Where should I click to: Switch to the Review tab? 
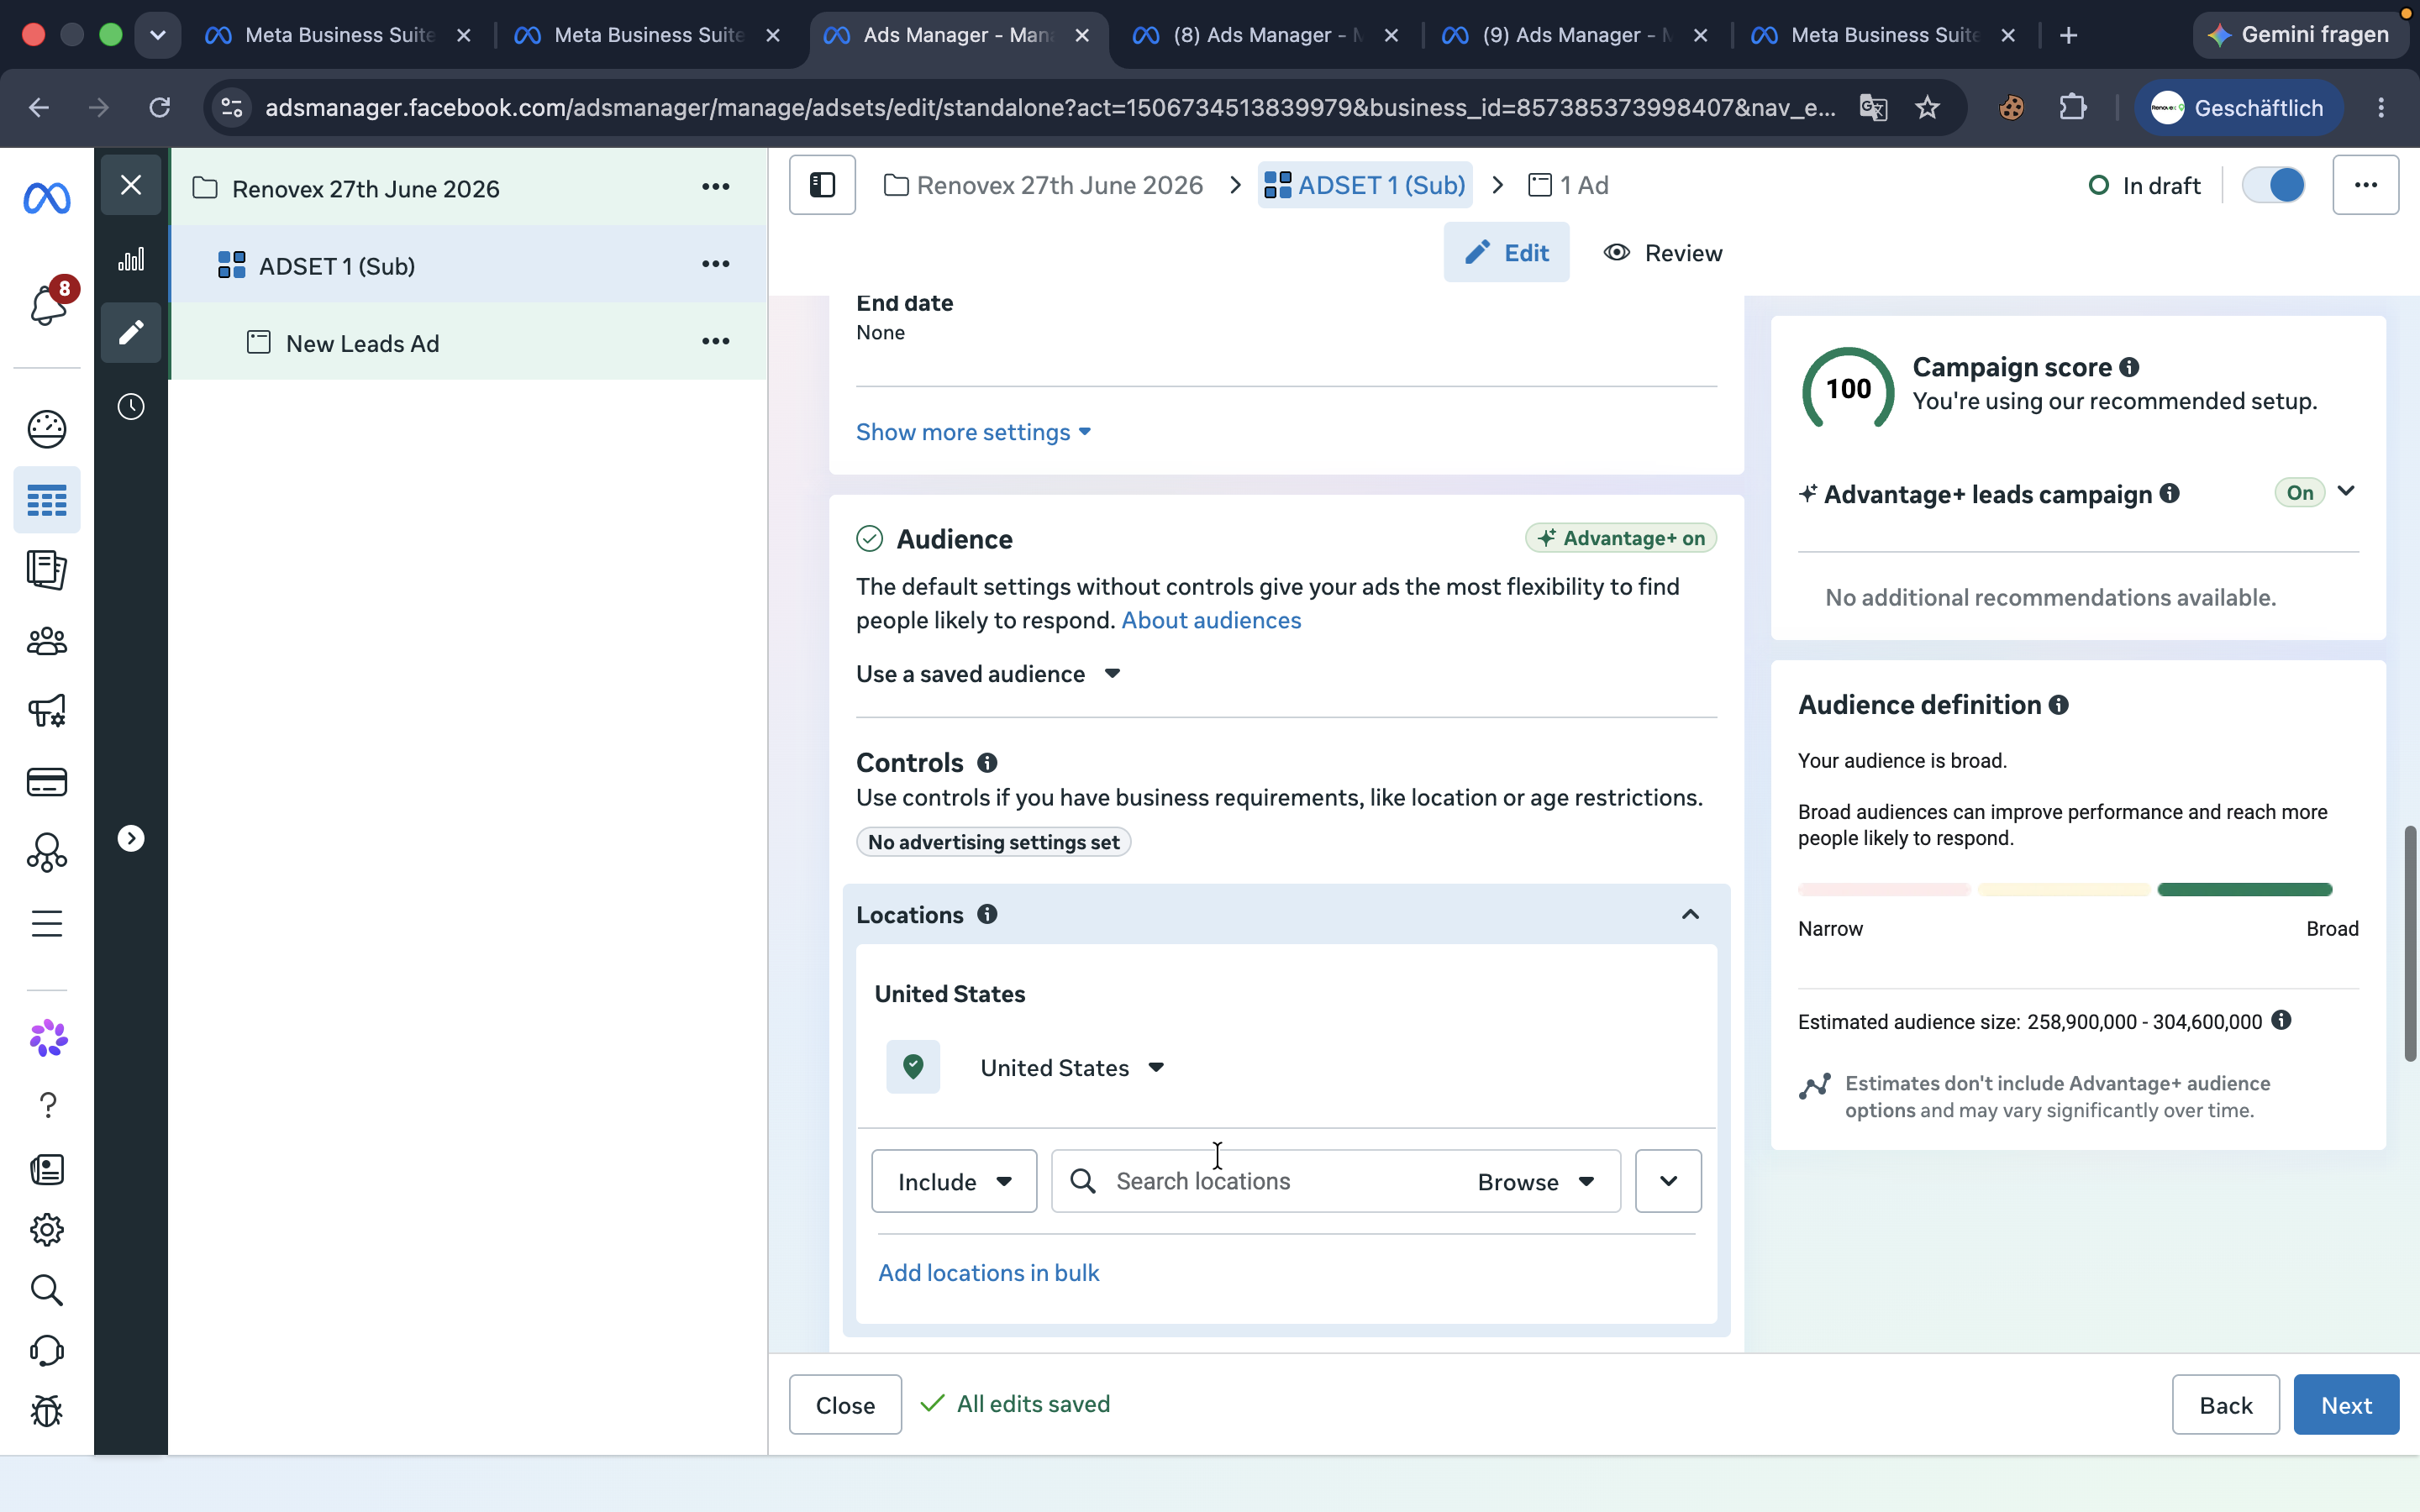pyautogui.click(x=1663, y=253)
